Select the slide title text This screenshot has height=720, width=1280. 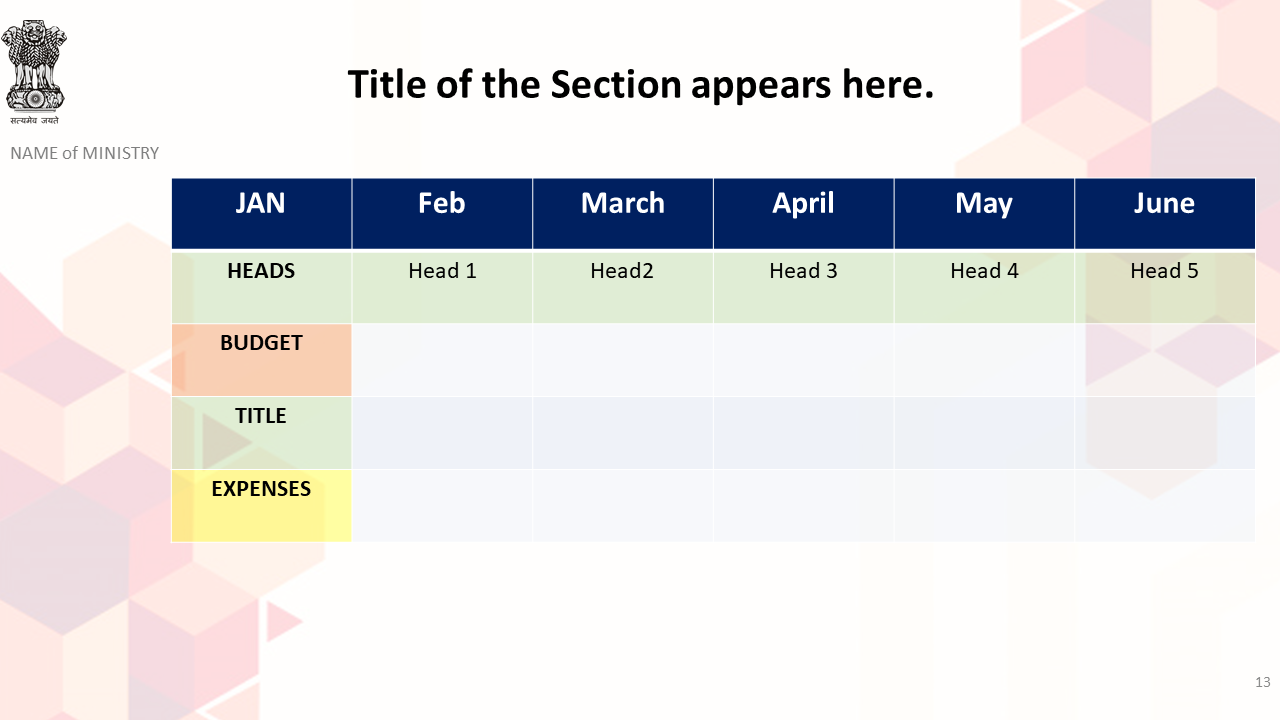640,84
